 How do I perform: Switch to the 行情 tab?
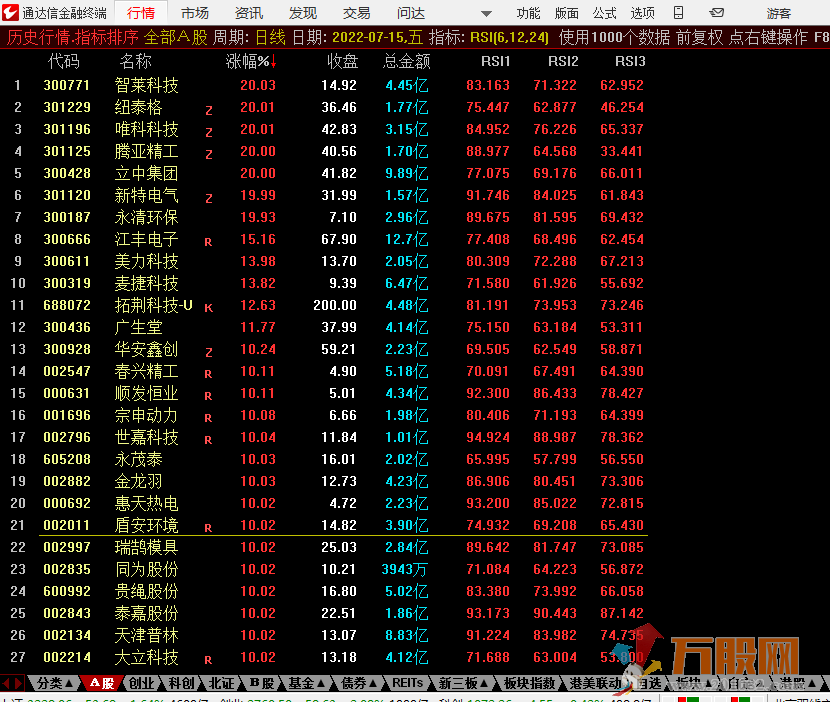[x=141, y=13]
